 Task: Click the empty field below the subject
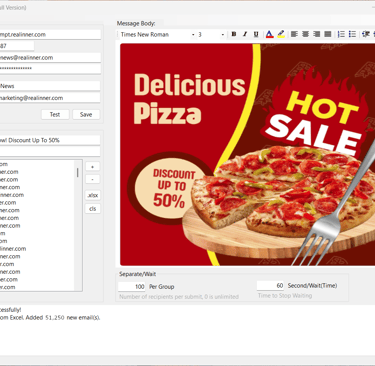[50, 151]
